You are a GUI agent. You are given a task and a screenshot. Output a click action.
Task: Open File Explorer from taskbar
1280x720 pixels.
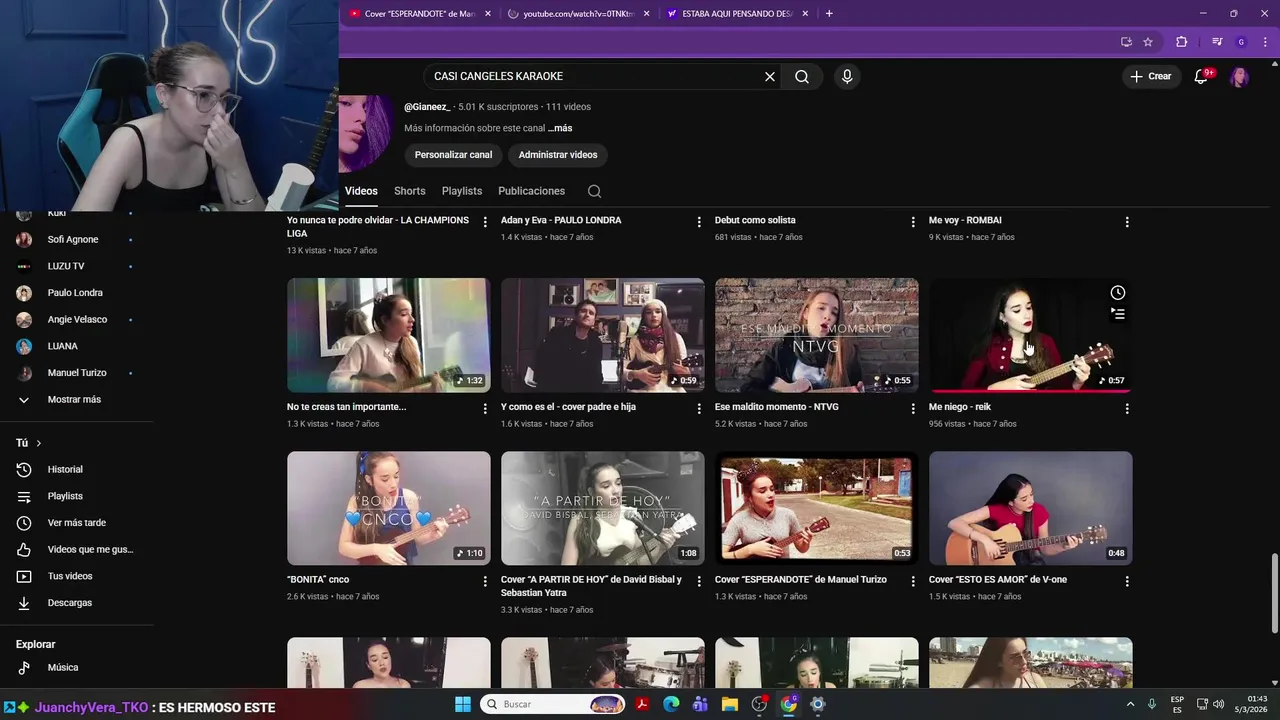[729, 704]
